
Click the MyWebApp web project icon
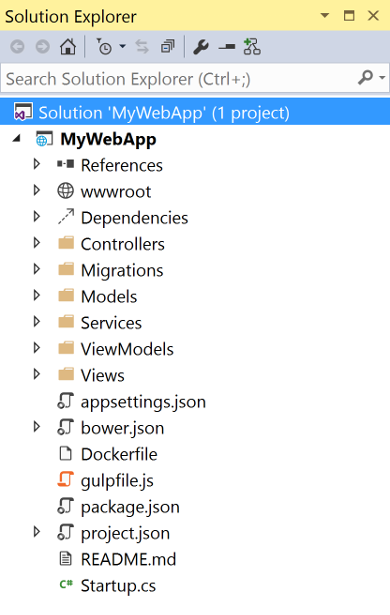[44, 139]
